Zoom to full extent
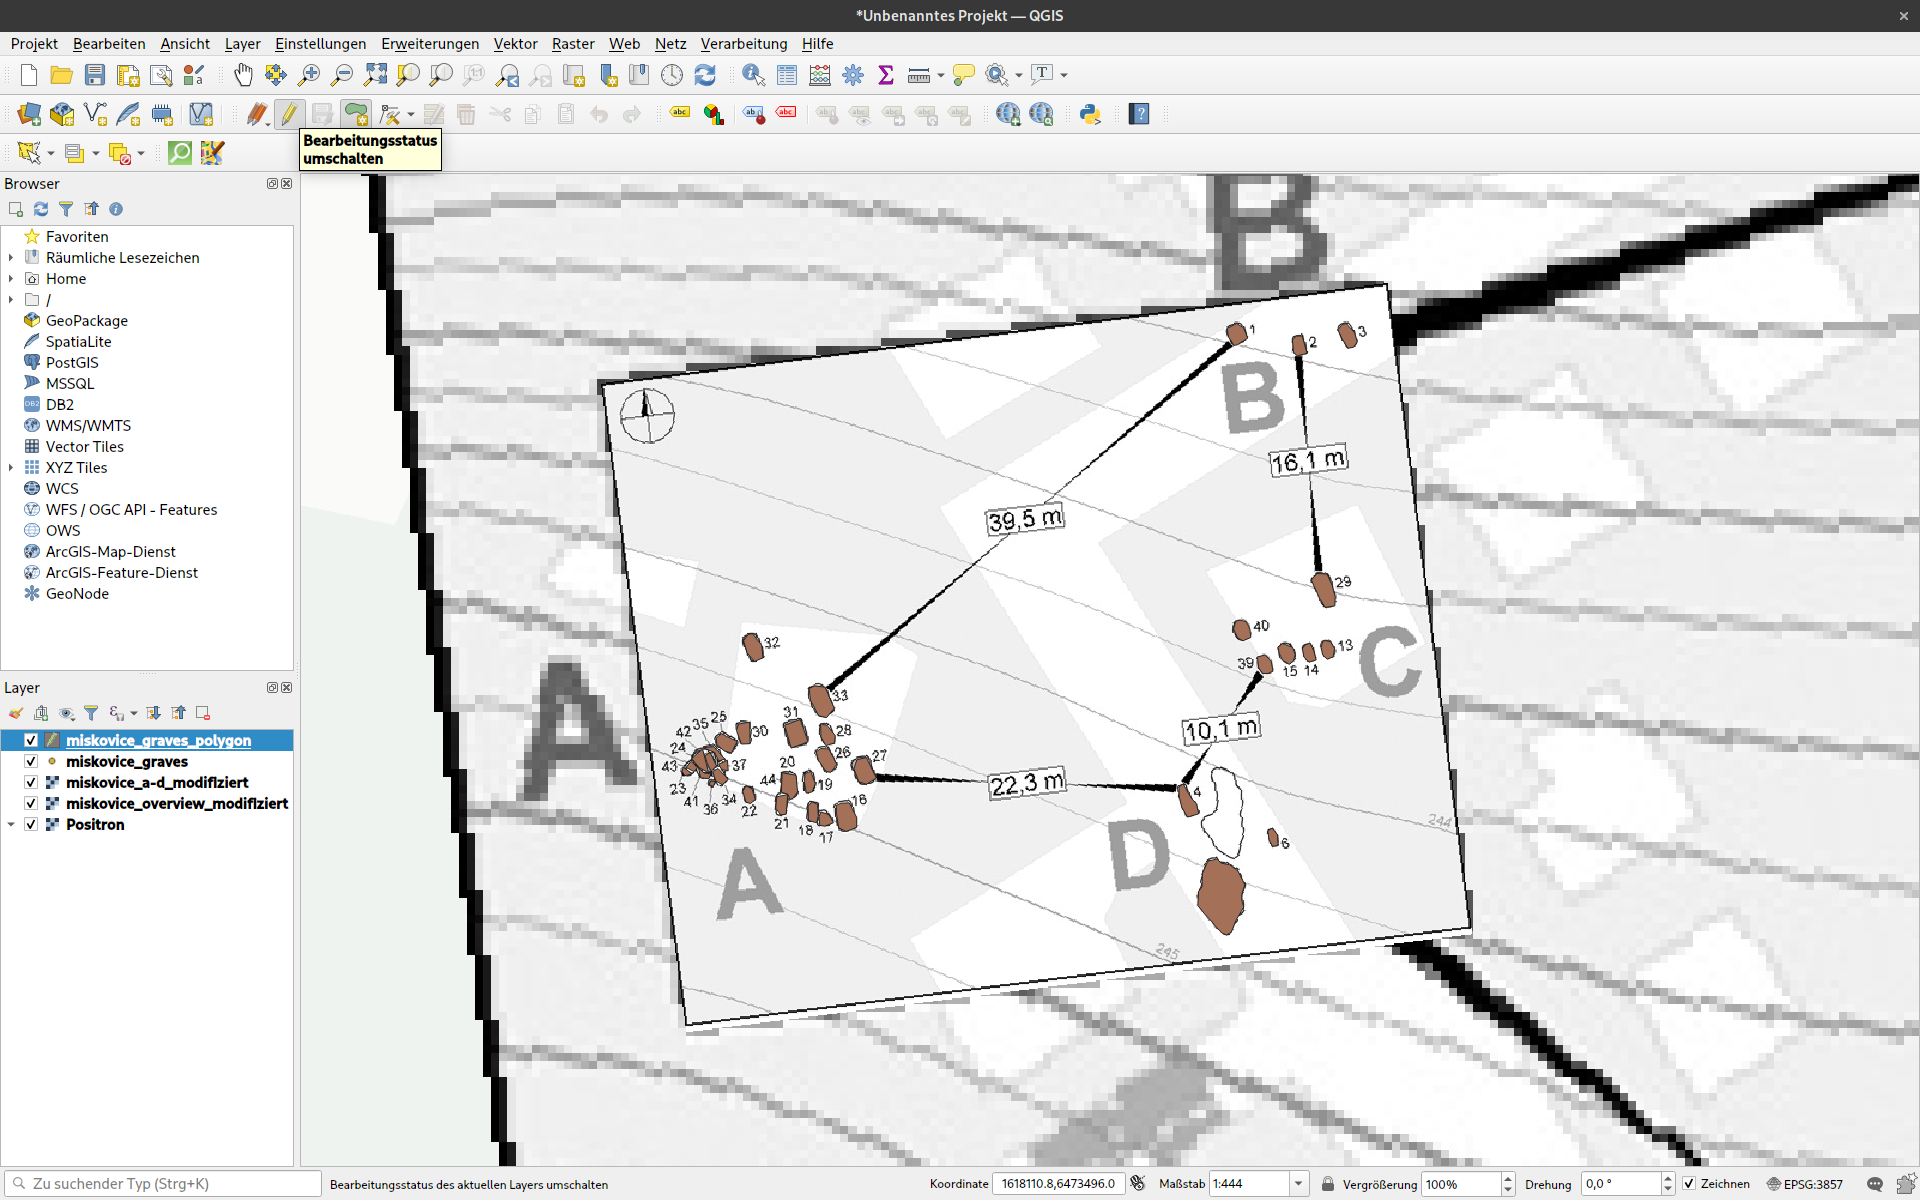Viewport: 1920px width, 1200px height. (375, 75)
